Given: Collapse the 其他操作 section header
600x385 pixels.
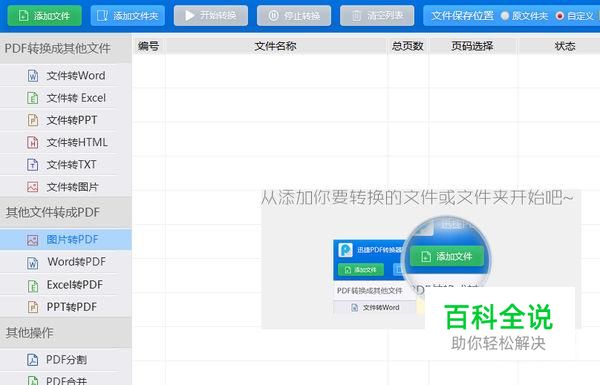Looking at the screenshot, I should point(66,333).
